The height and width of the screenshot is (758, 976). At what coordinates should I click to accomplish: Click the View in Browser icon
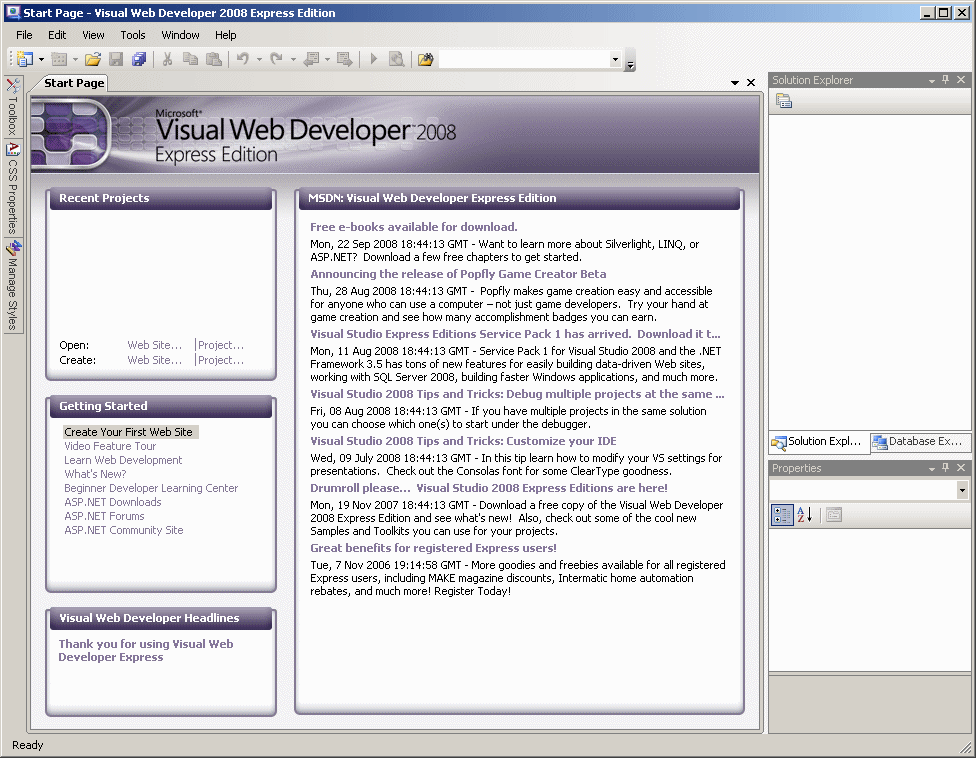(396, 59)
